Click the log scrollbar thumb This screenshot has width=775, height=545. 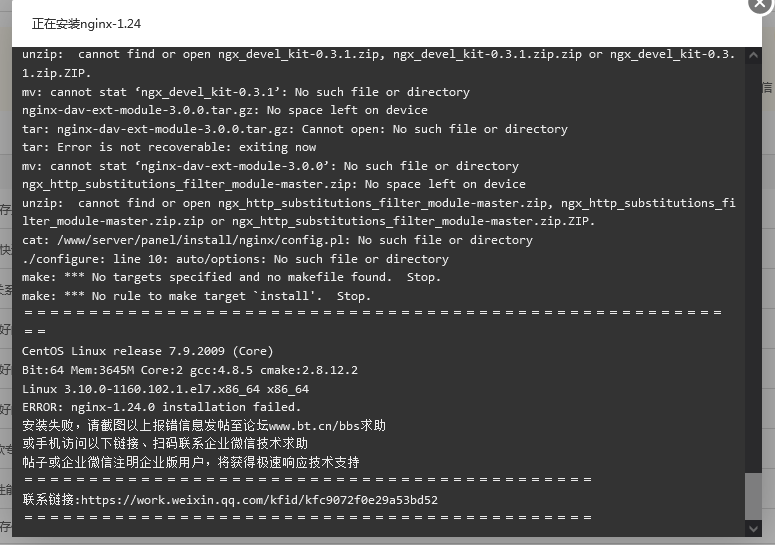point(753,497)
